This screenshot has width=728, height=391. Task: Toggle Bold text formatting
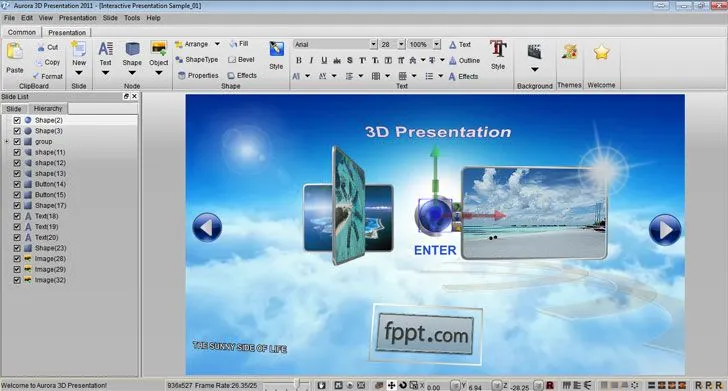click(x=299, y=60)
